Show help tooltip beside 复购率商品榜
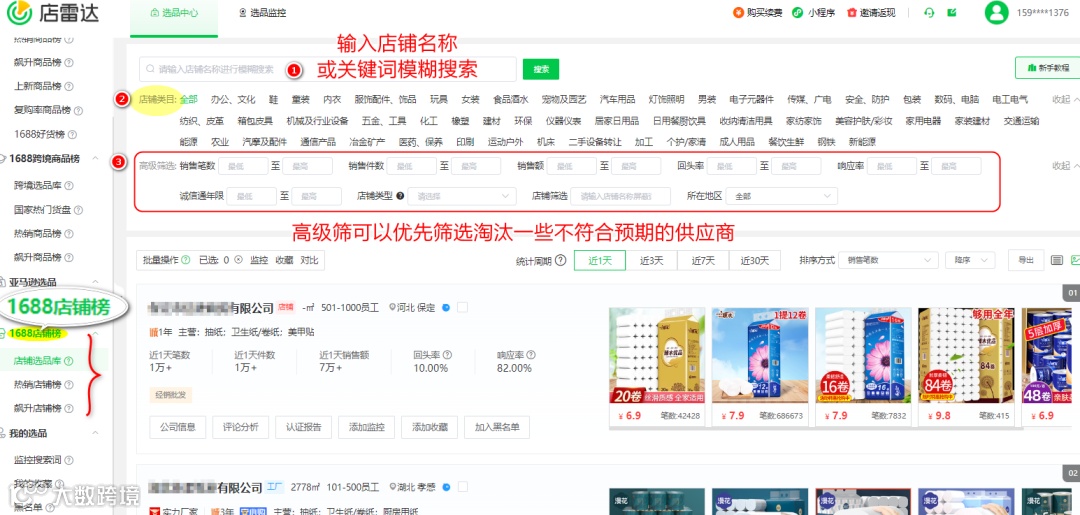 coord(78,110)
